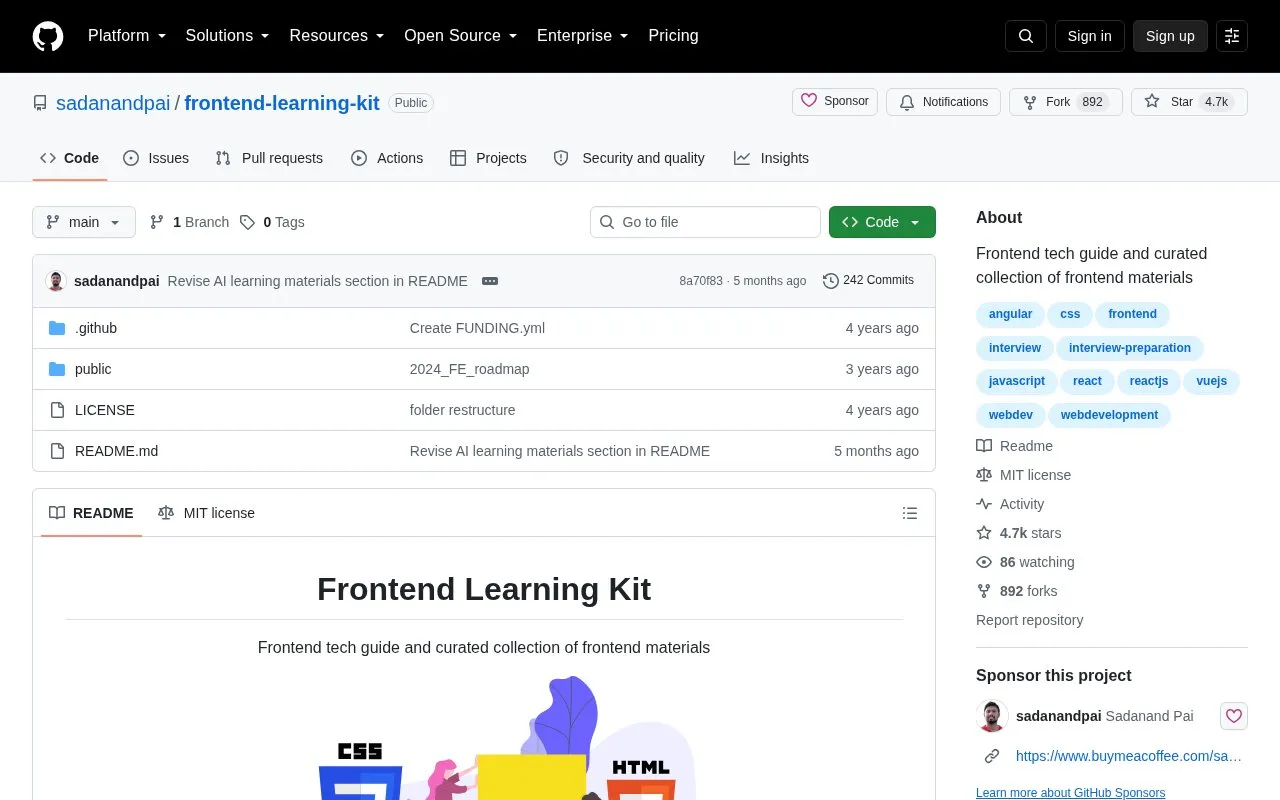
Task: Open the main branch selector dropdown
Action: [84, 222]
